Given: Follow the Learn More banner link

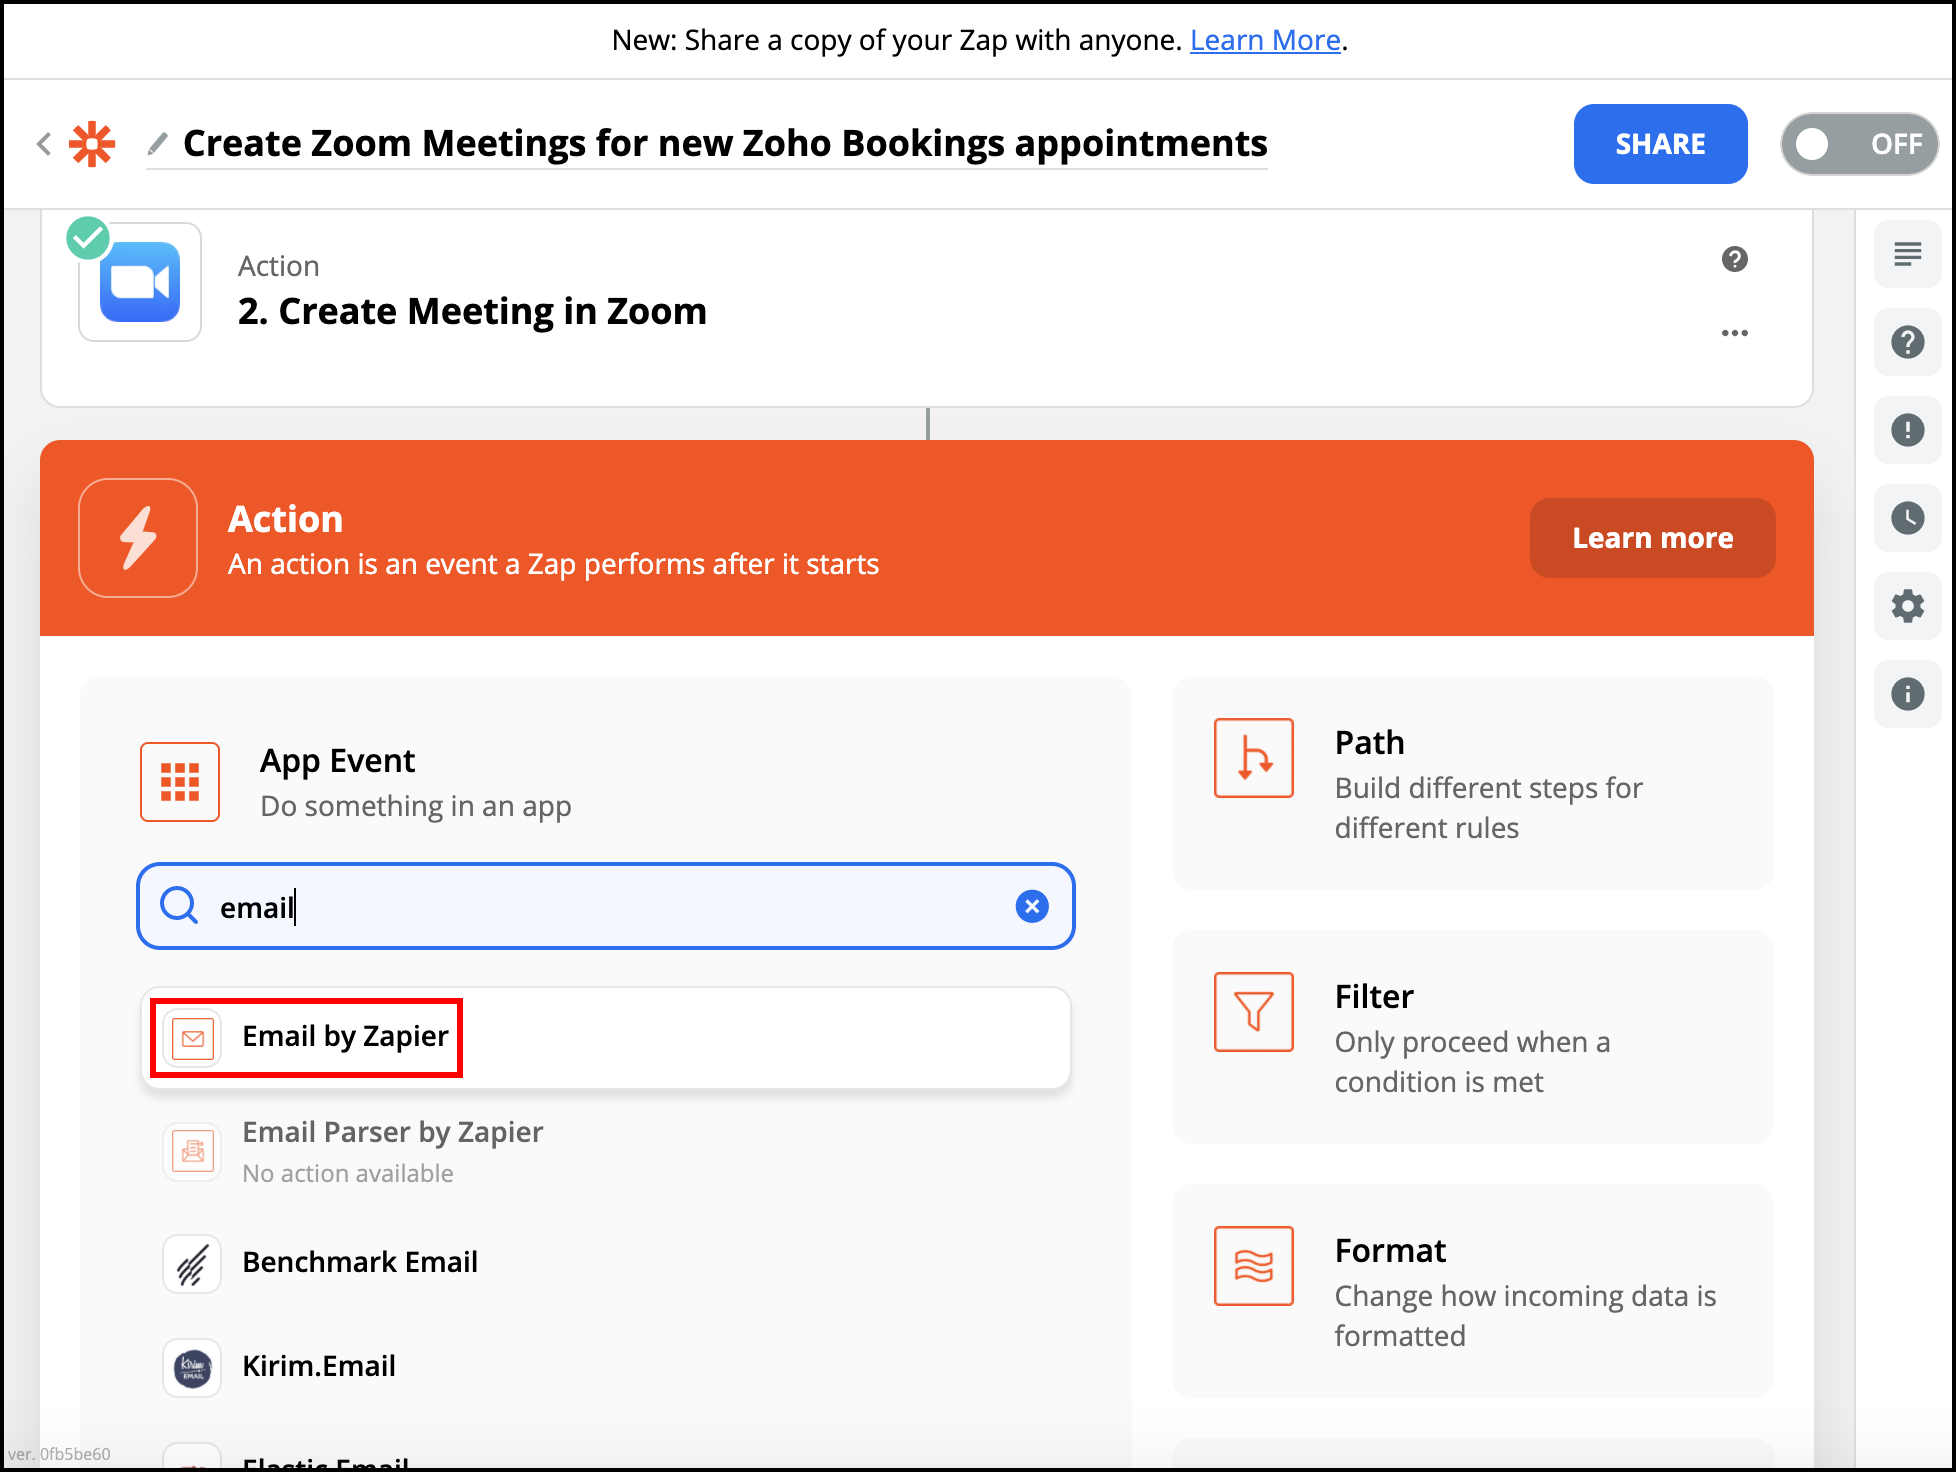Looking at the screenshot, I should click(x=1264, y=40).
